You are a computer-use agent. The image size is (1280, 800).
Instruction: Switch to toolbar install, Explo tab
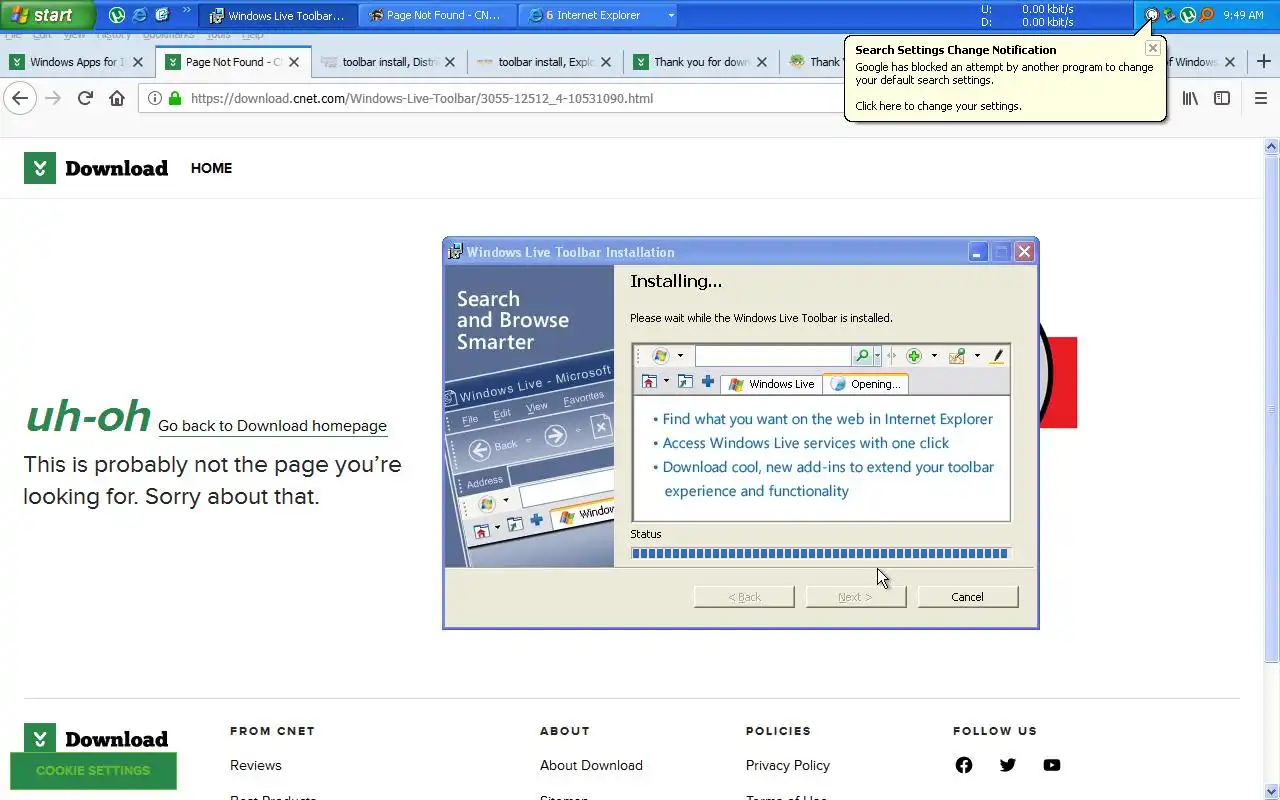pyautogui.click(x=544, y=62)
